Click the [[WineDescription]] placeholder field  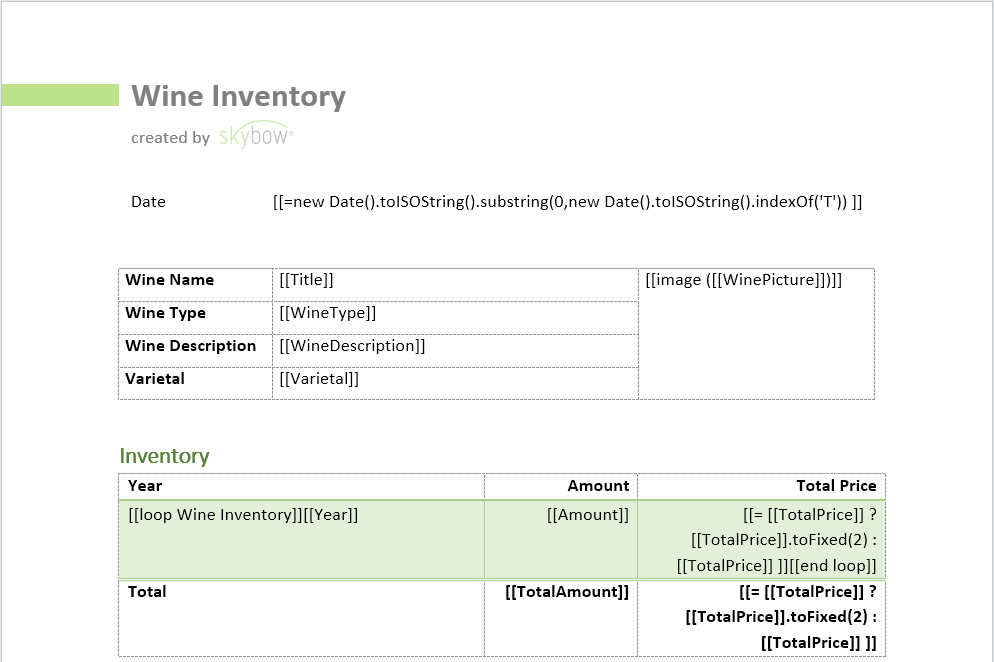click(x=353, y=346)
